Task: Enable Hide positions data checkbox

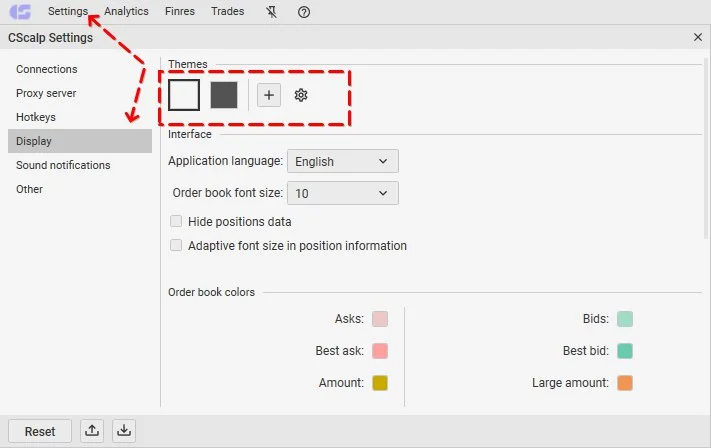Action: point(176,221)
